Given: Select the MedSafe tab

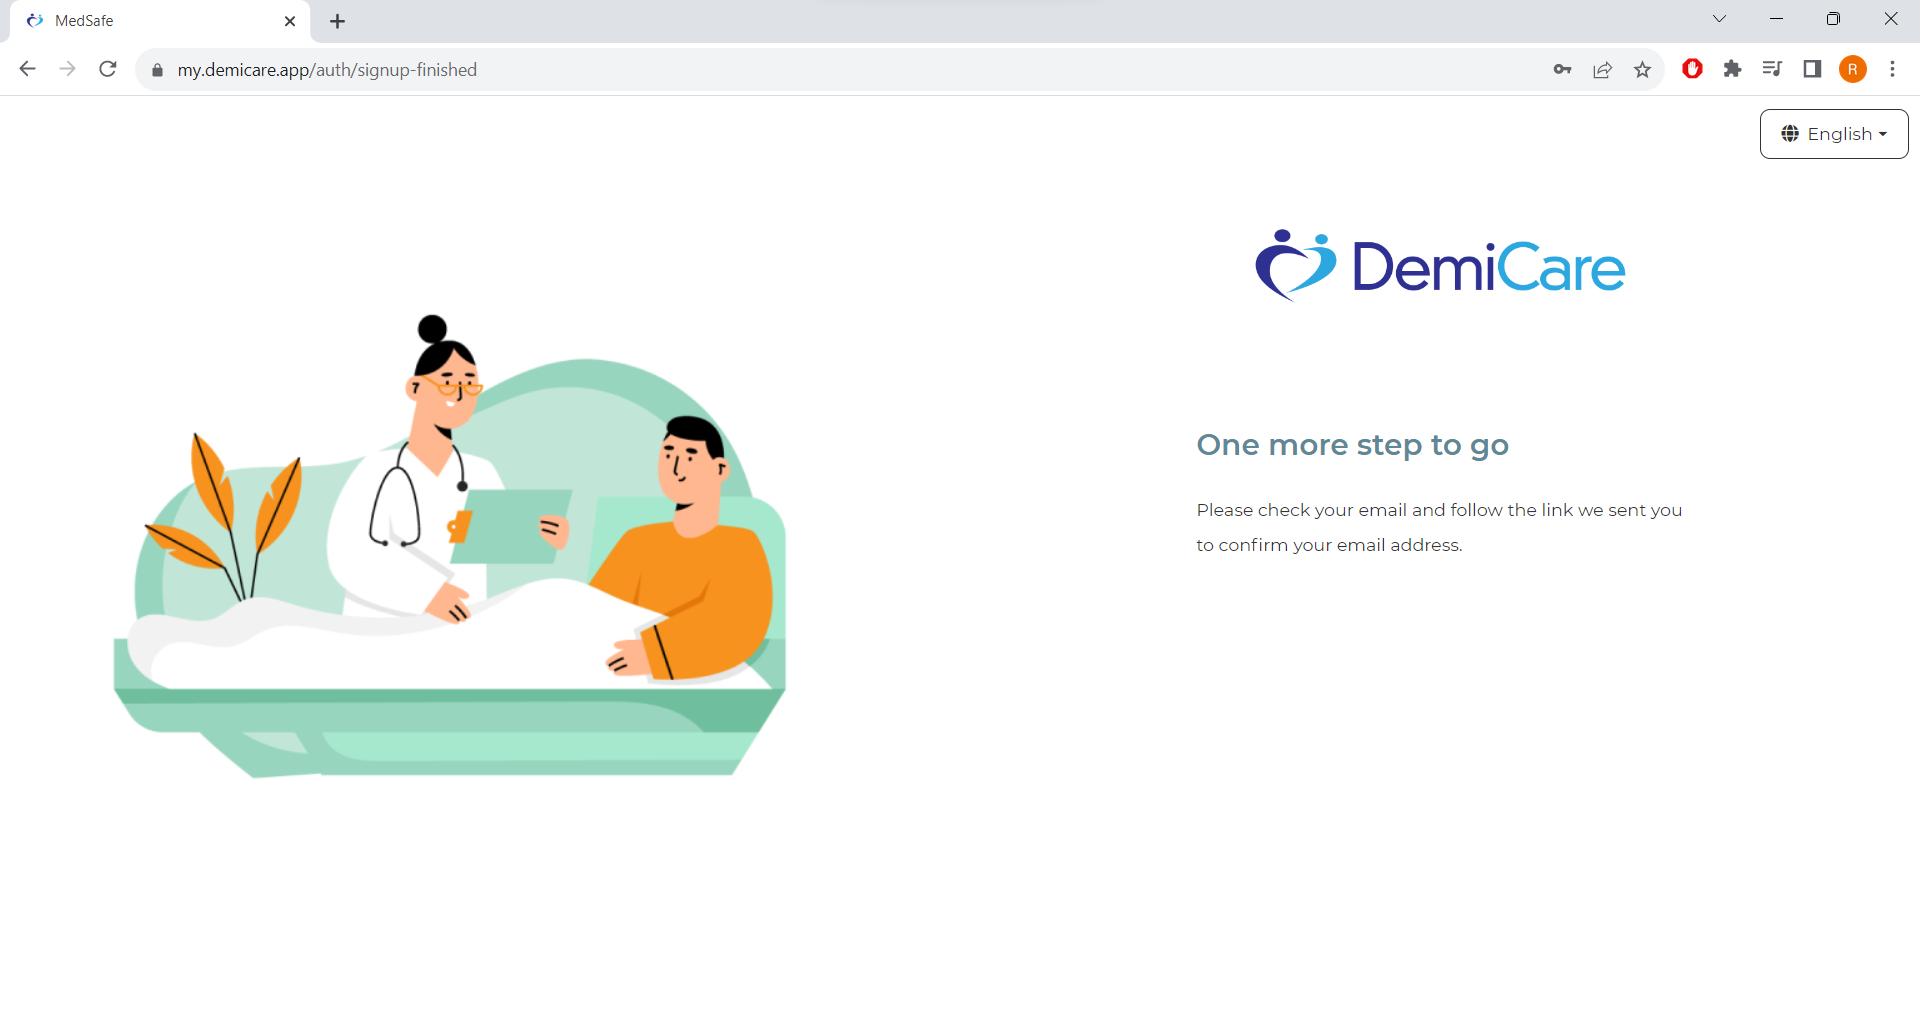Looking at the screenshot, I should pyautogui.click(x=160, y=21).
